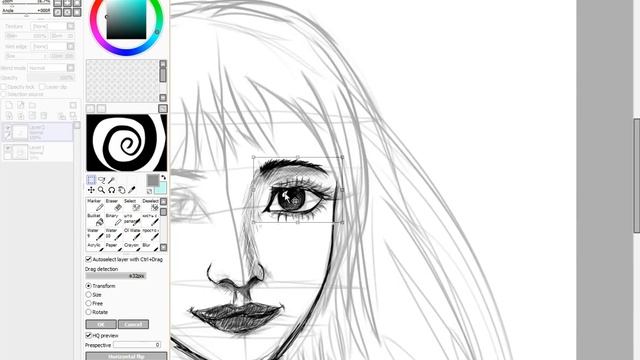Choose the Water 9 brush

[x=95, y=234]
